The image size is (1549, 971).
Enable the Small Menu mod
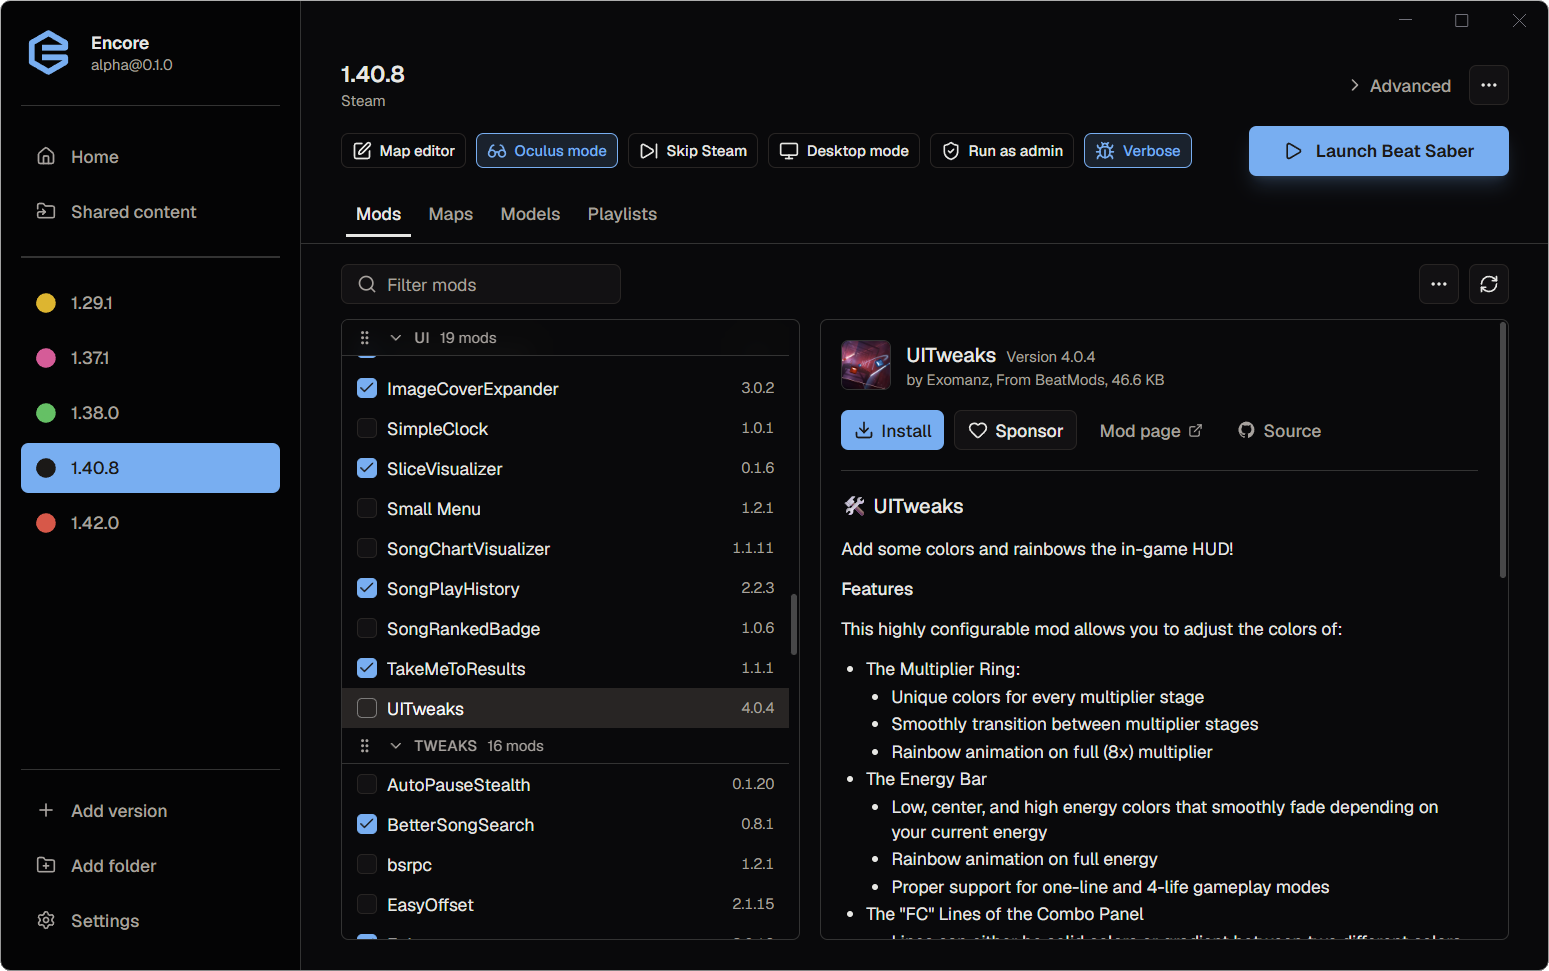367,508
